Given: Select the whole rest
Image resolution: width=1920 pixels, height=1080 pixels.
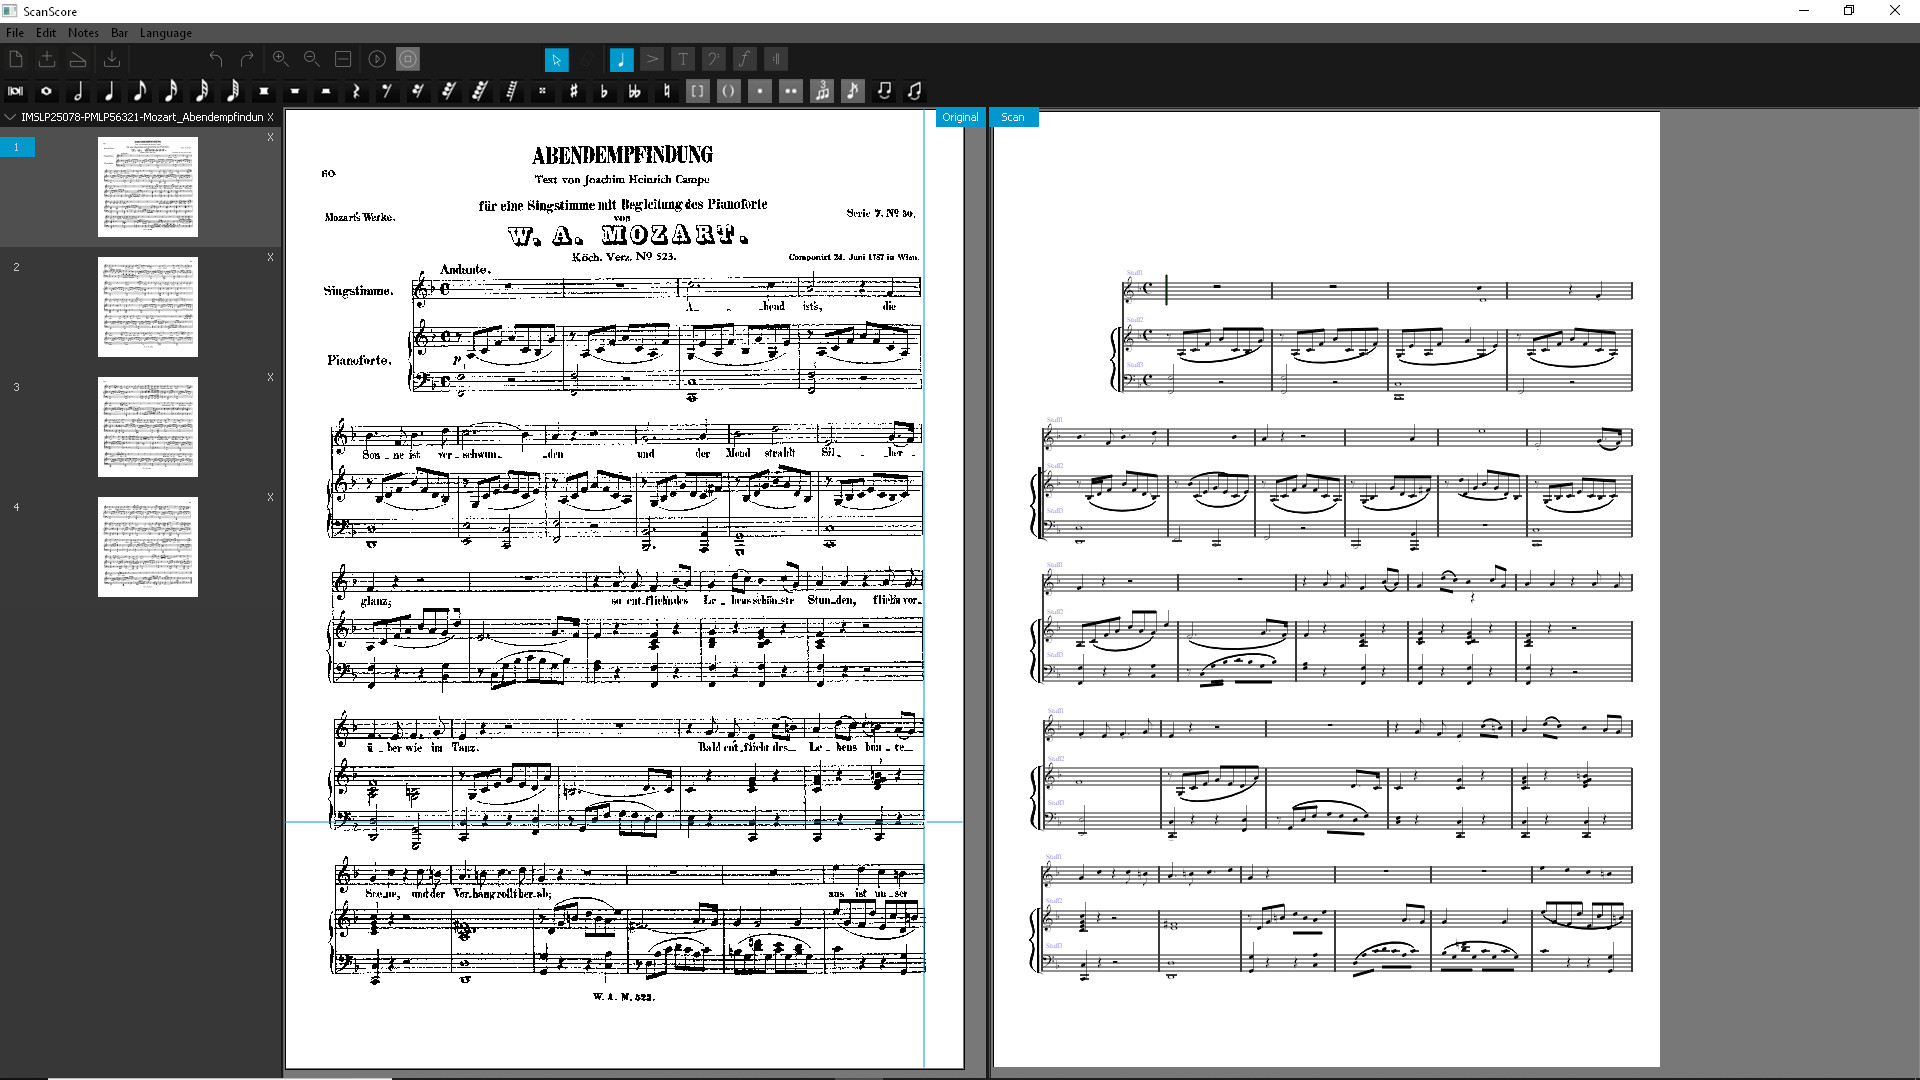Looking at the screenshot, I should tap(295, 91).
